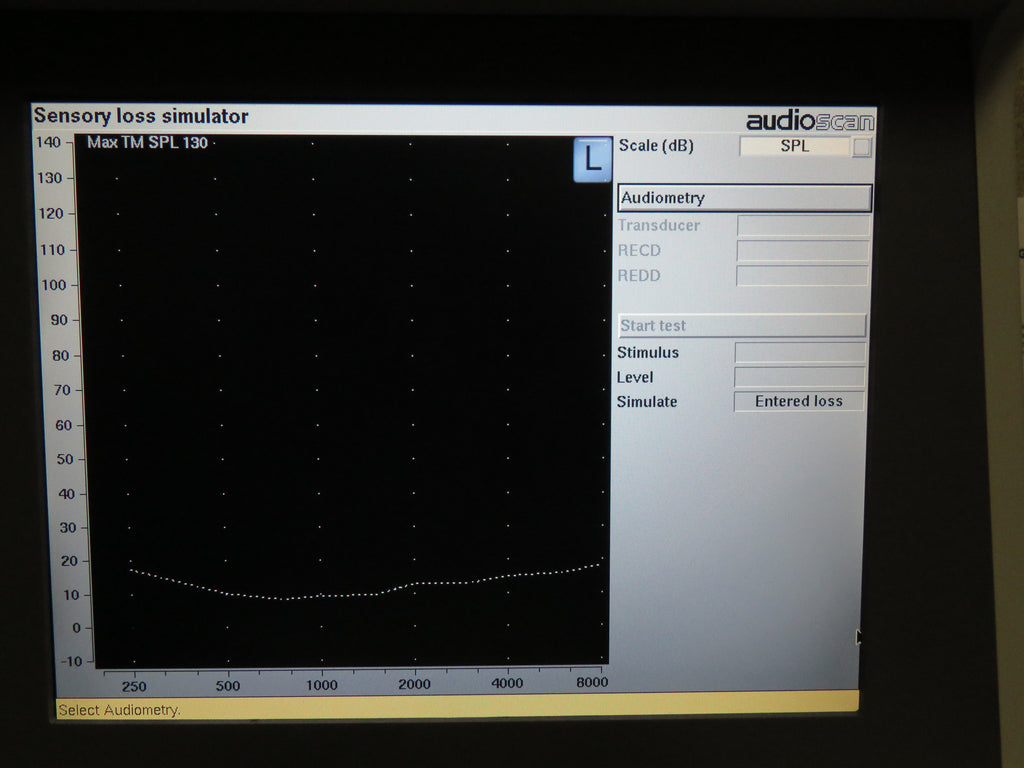Click the Simulate label
The height and width of the screenshot is (768, 1024).
(x=647, y=402)
